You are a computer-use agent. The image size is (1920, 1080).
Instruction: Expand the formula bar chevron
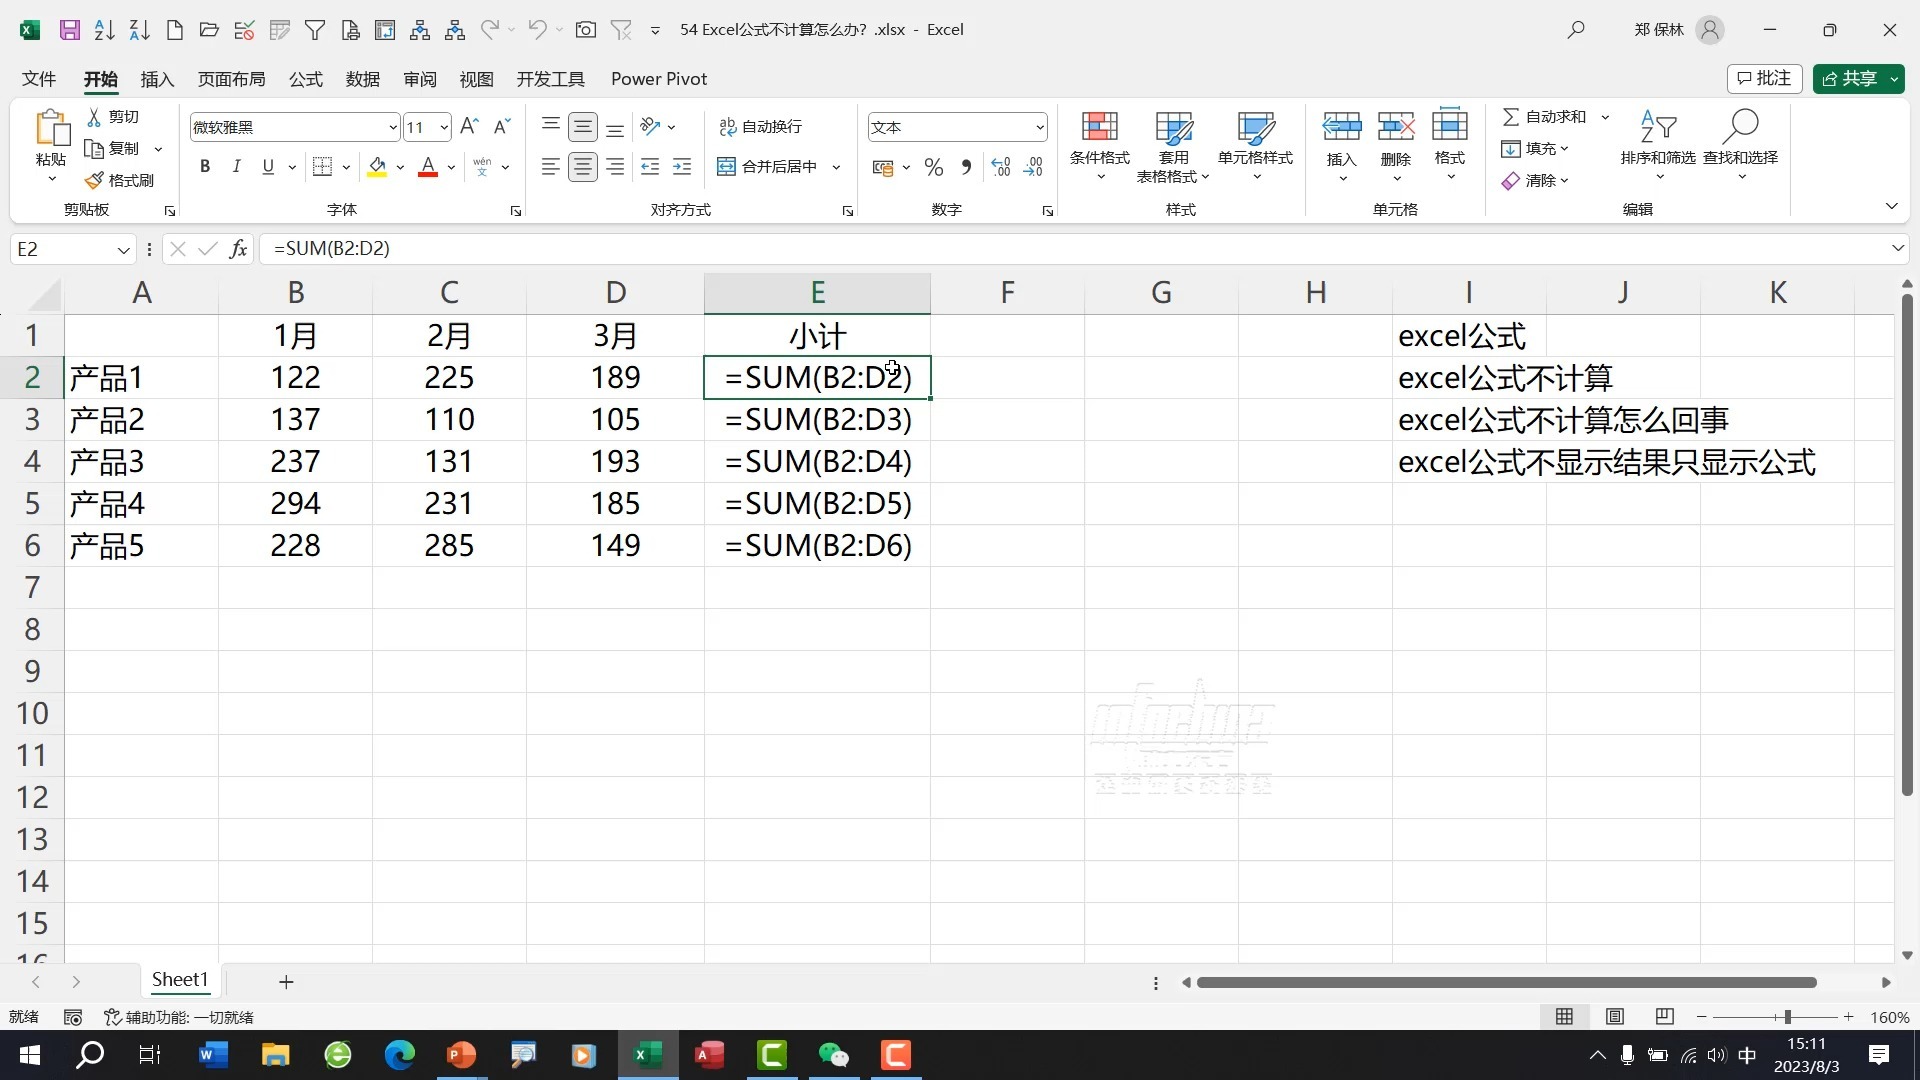(x=1897, y=248)
